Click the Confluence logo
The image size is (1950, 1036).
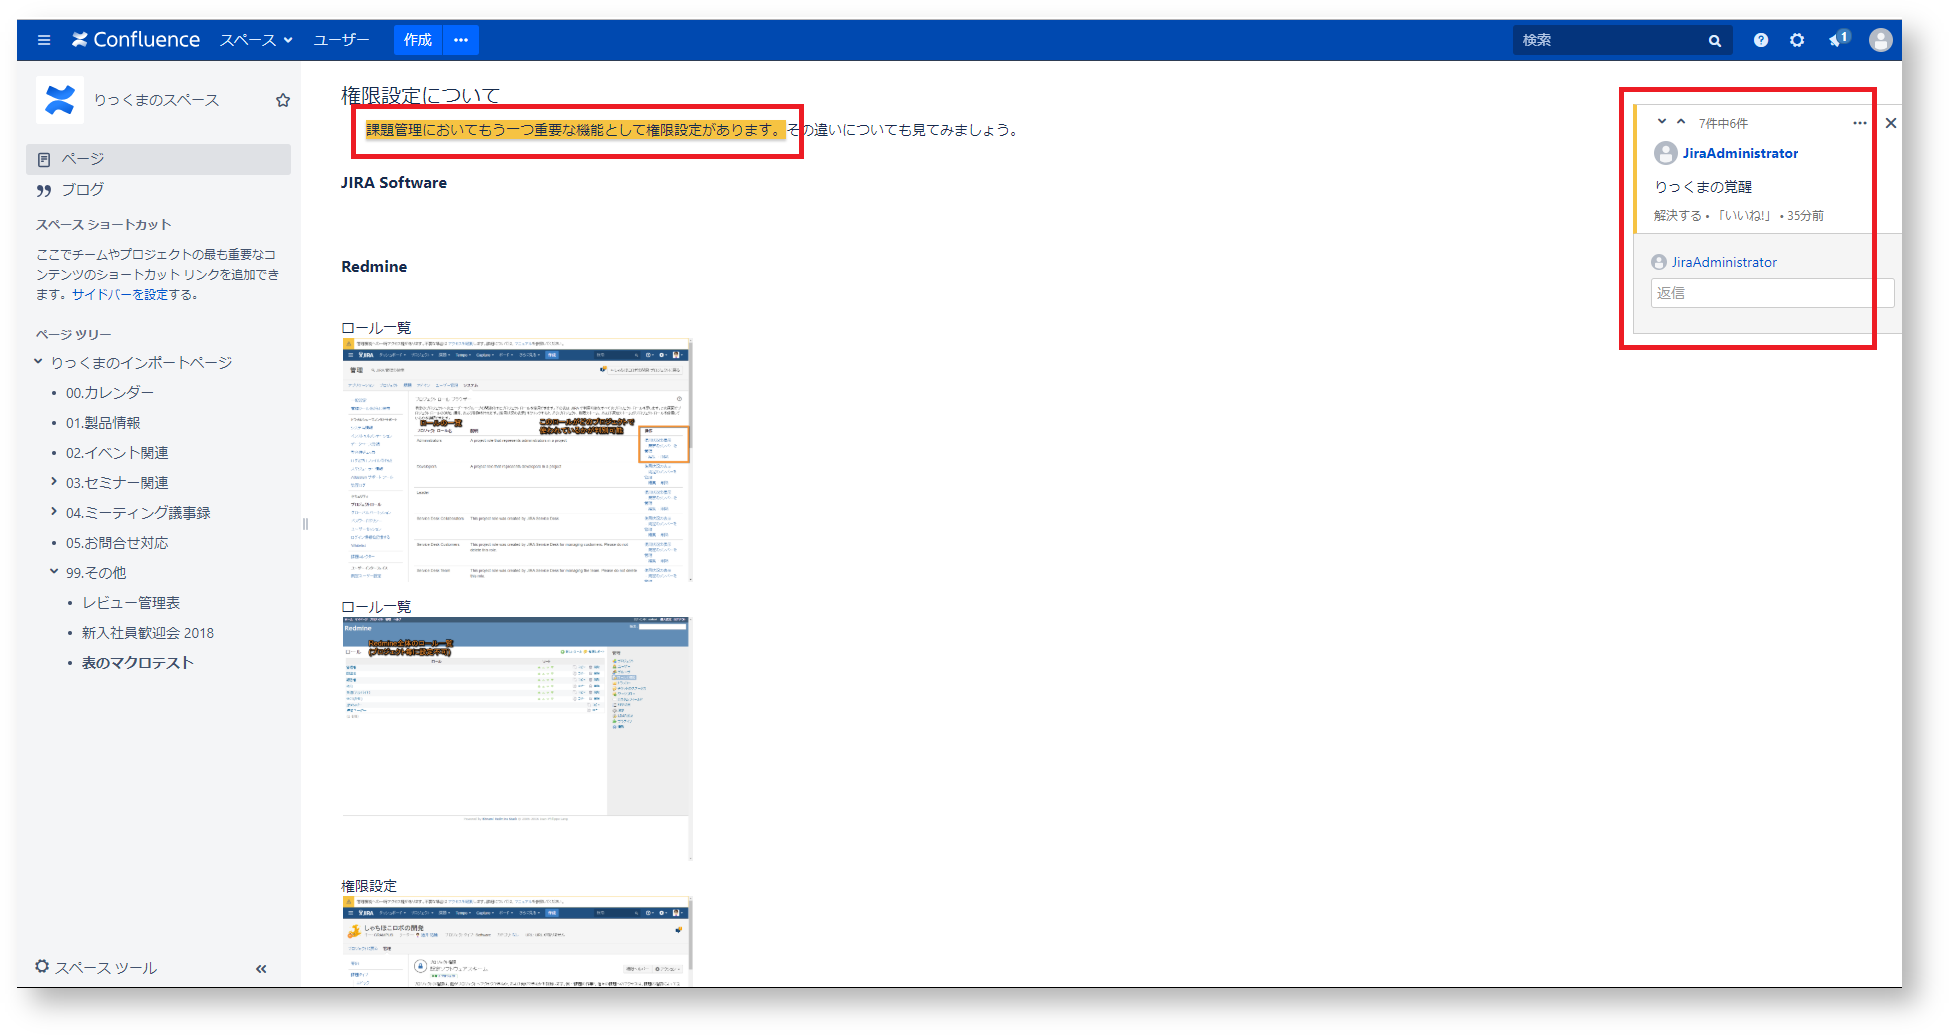point(136,40)
